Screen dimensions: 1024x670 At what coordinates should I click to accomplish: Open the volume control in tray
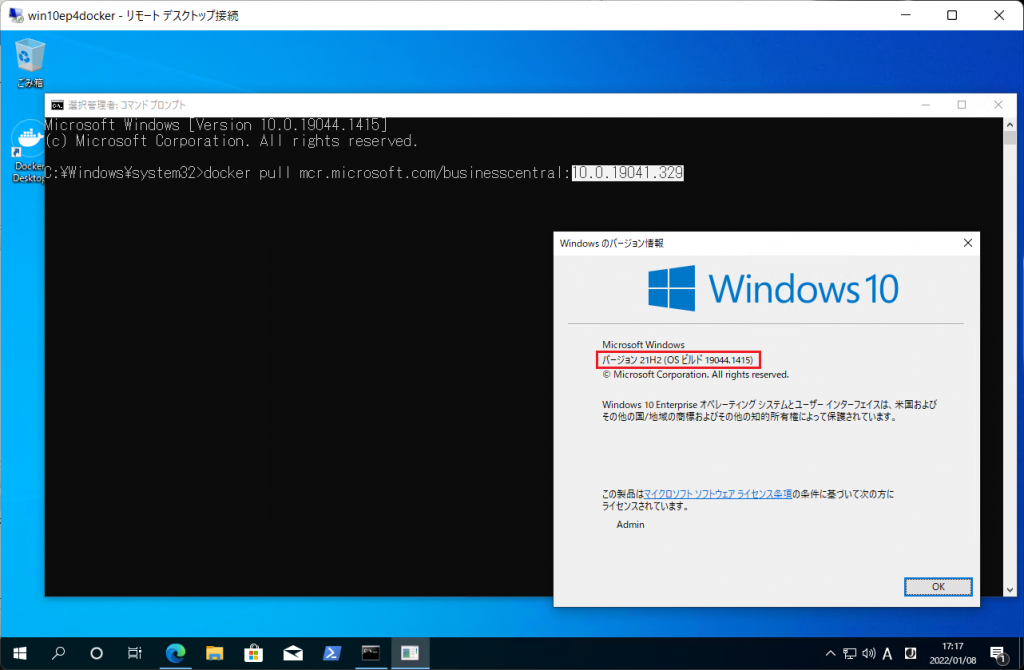[869, 653]
